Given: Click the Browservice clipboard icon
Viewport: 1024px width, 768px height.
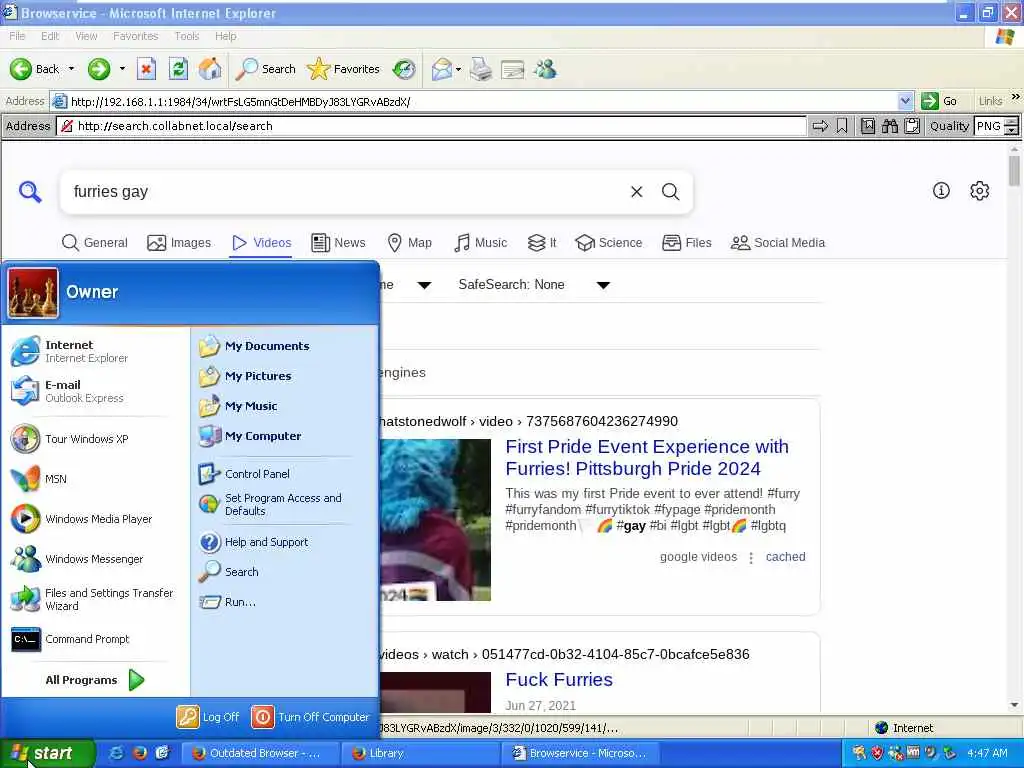Looking at the screenshot, I should (x=912, y=126).
